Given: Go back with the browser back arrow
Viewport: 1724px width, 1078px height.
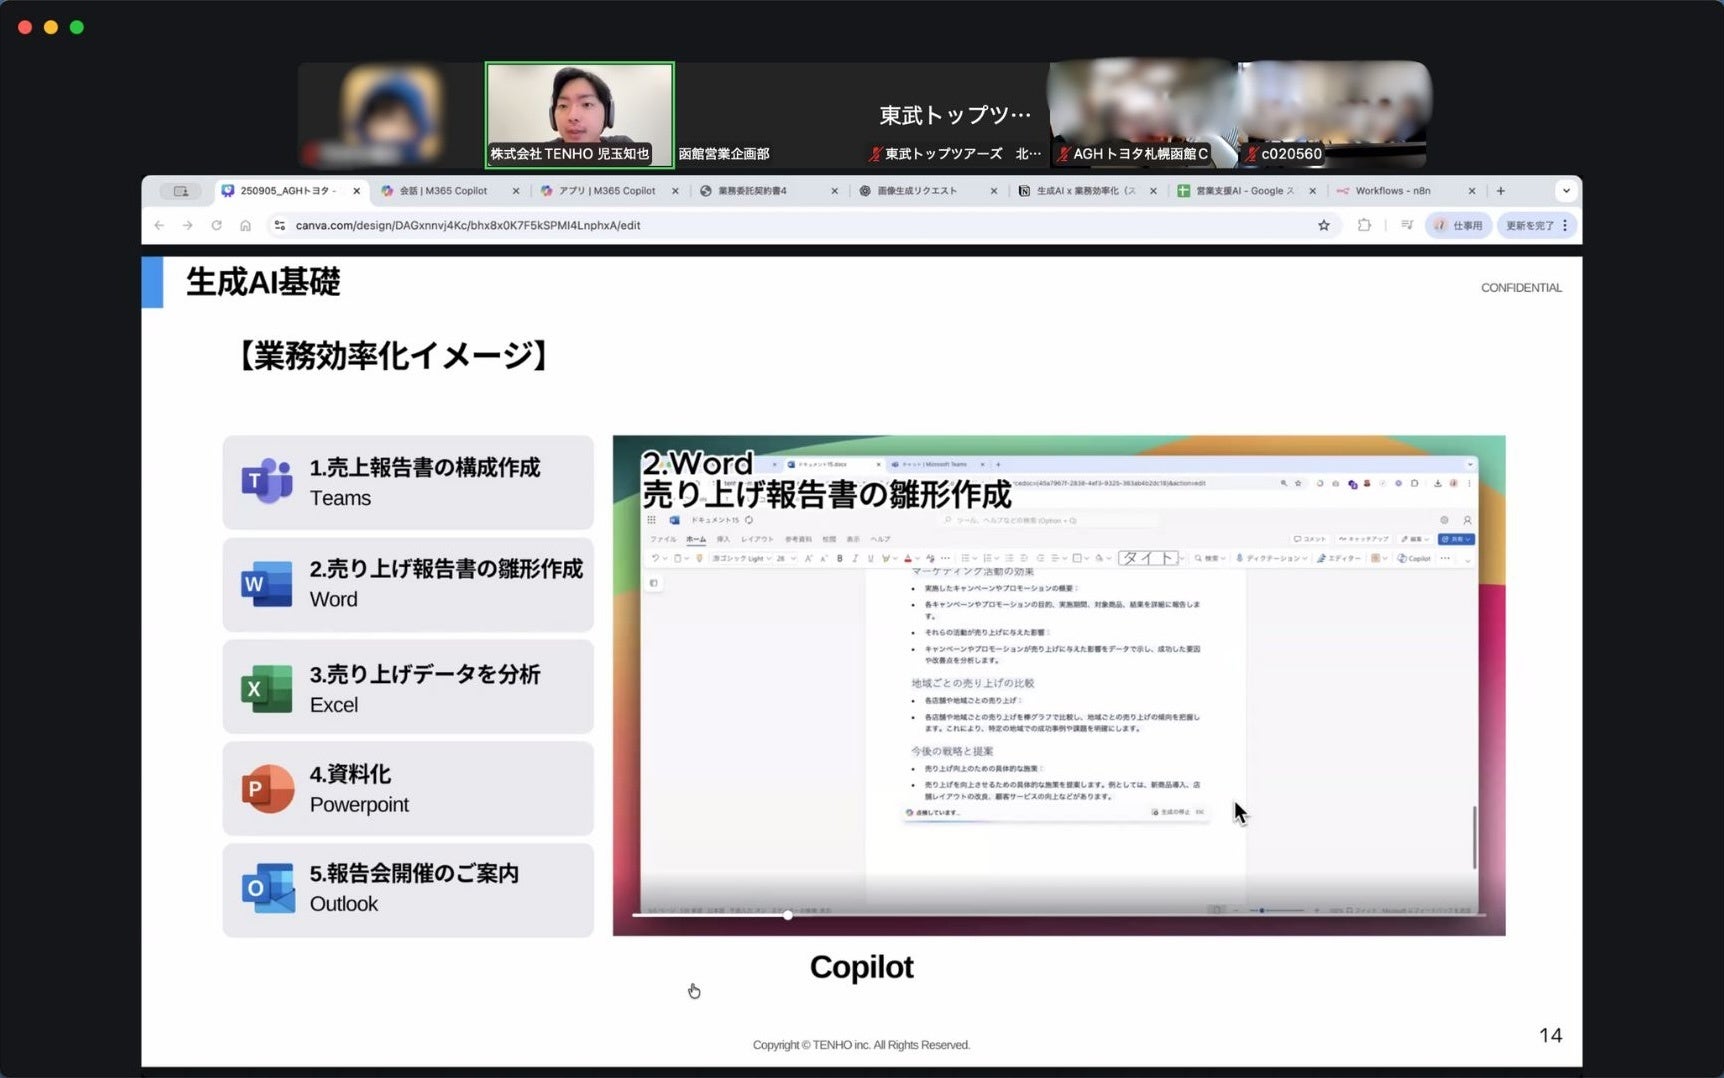Looking at the screenshot, I should (159, 225).
